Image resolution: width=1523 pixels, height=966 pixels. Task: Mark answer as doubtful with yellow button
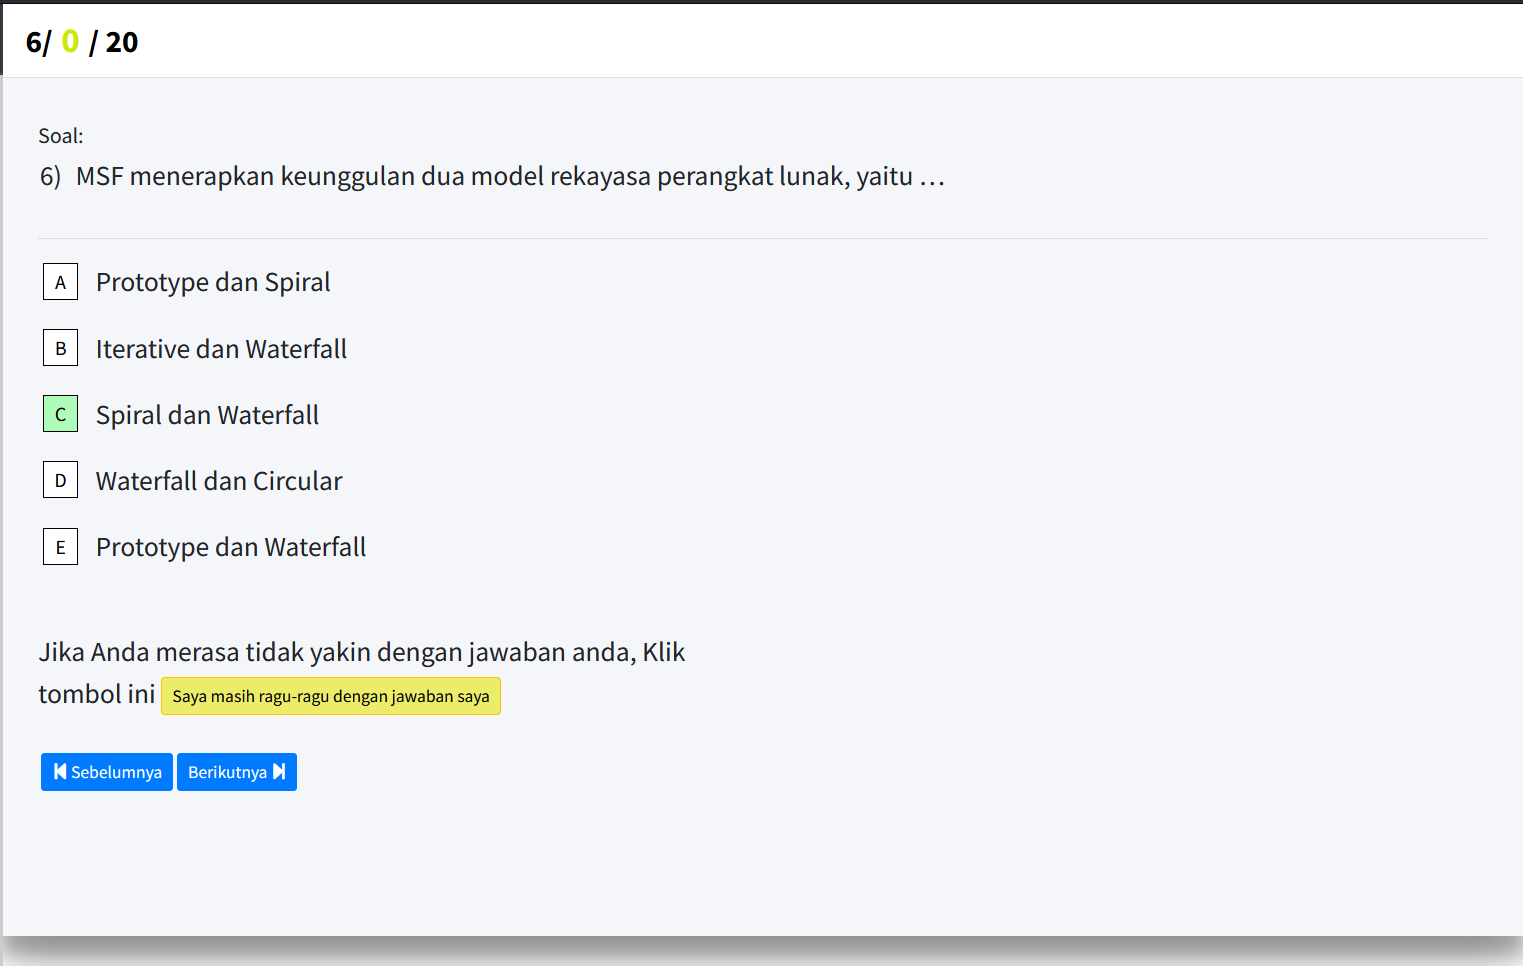(x=331, y=696)
